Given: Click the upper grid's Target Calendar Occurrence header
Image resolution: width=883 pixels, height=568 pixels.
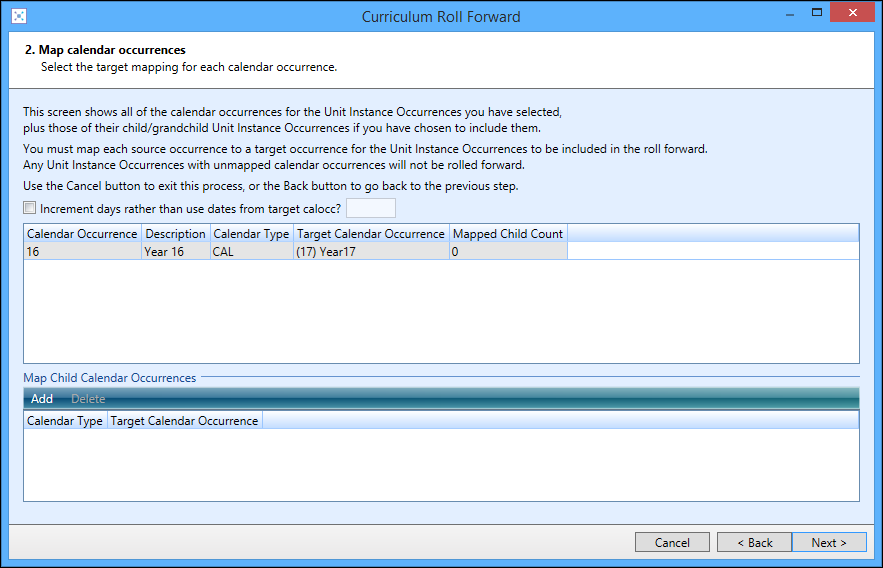Looking at the screenshot, I should [x=371, y=234].
